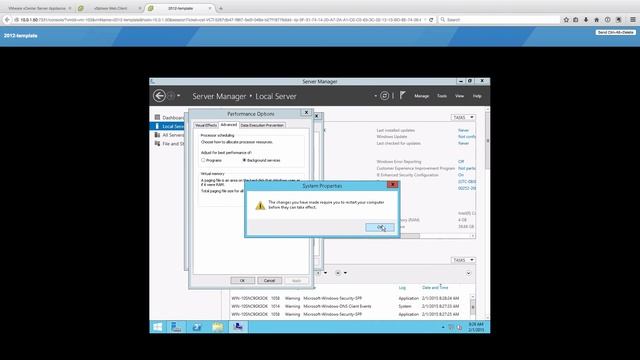Select the Background services radio button
Screen dimensions: 640x360
[x=244, y=160]
